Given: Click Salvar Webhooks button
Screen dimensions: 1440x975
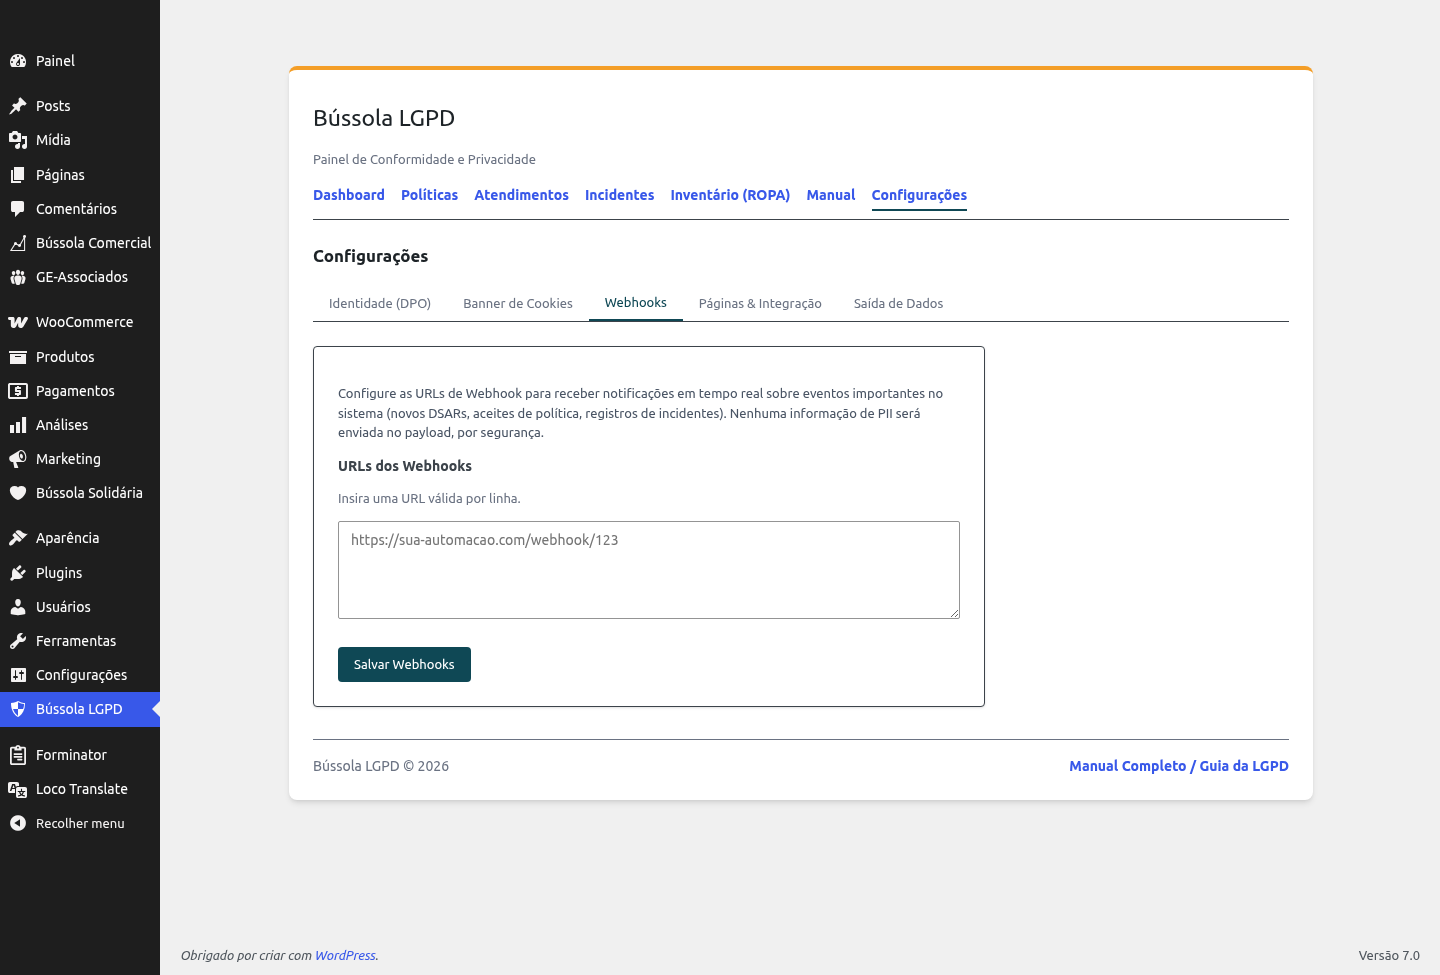Looking at the screenshot, I should pos(404,665).
